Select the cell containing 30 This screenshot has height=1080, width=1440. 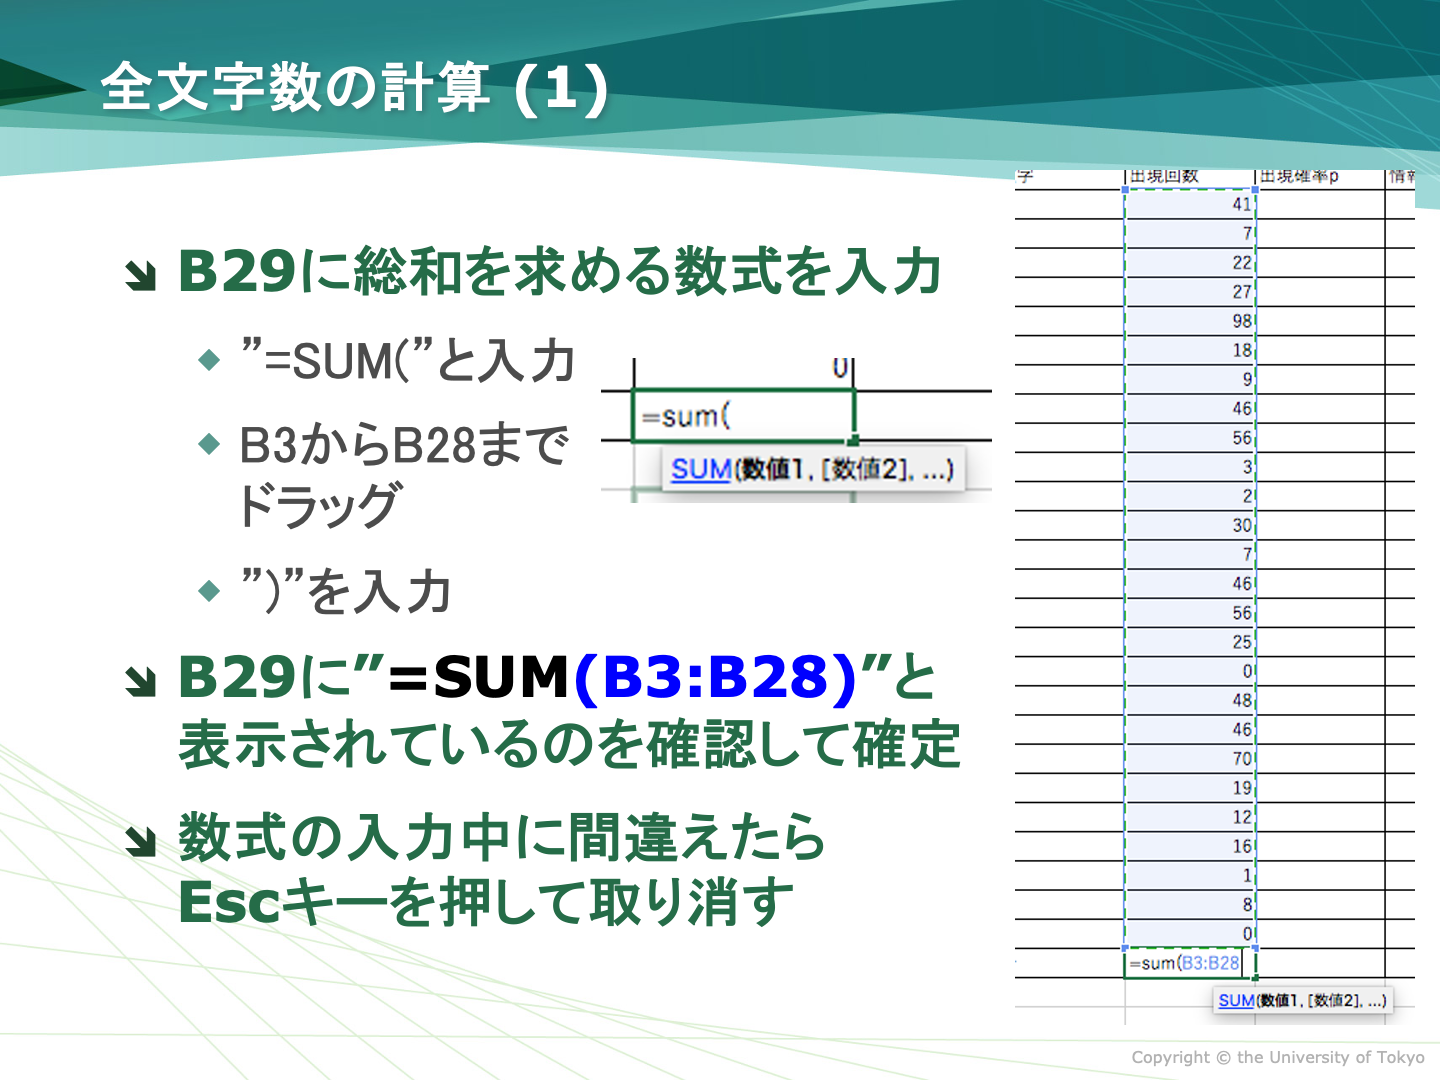click(1190, 525)
